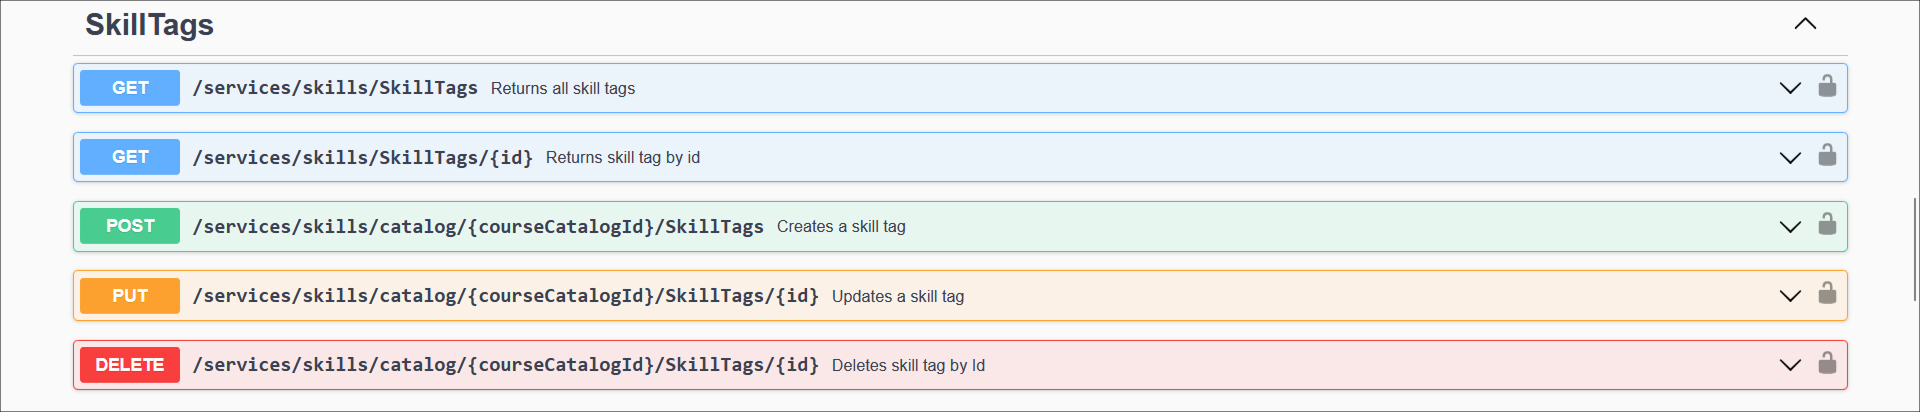Click the GET badge for SkillTags/{id}
This screenshot has height=412, width=1920.
tap(130, 157)
